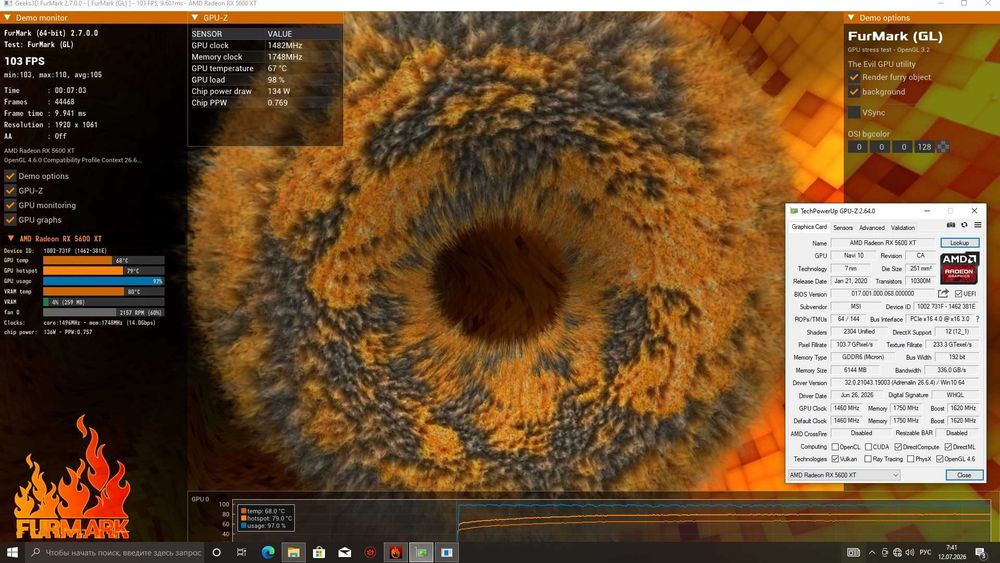Screen dimensions: 1000x563
Task: Open Microsoft Store from taskbar
Action: (319, 552)
